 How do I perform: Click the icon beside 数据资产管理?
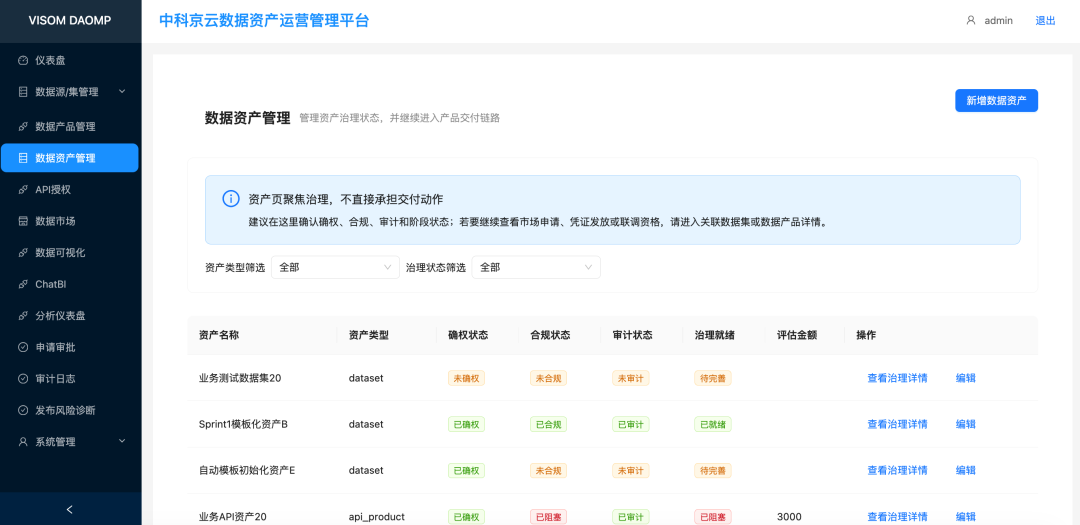[x=23, y=158]
